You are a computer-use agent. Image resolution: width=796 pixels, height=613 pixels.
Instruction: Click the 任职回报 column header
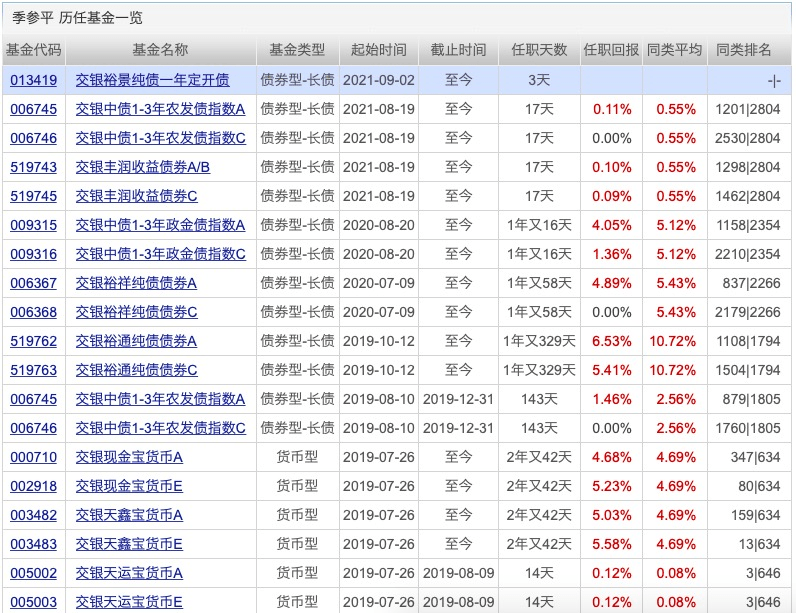point(611,50)
